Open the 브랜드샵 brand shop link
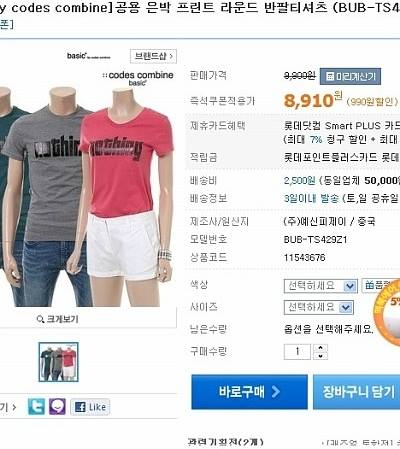The width and height of the screenshot is (400, 449). 153,56
